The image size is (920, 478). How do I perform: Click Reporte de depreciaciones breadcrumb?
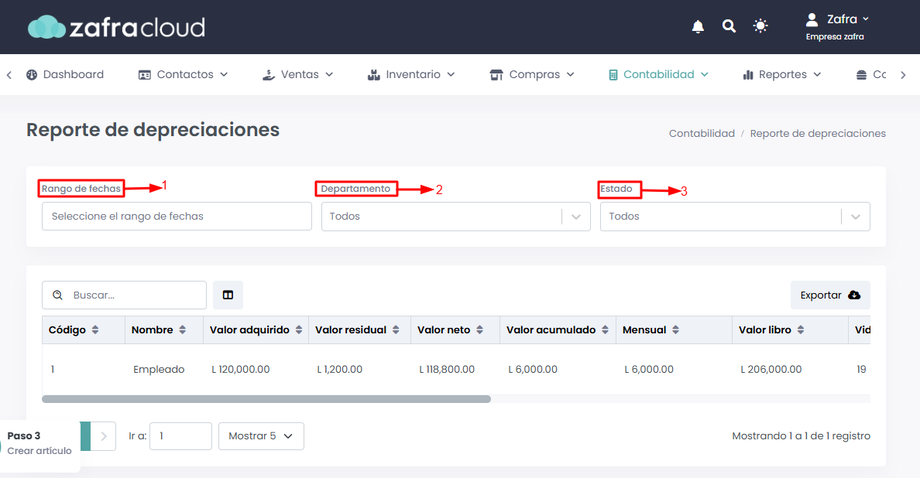(818, 133)
